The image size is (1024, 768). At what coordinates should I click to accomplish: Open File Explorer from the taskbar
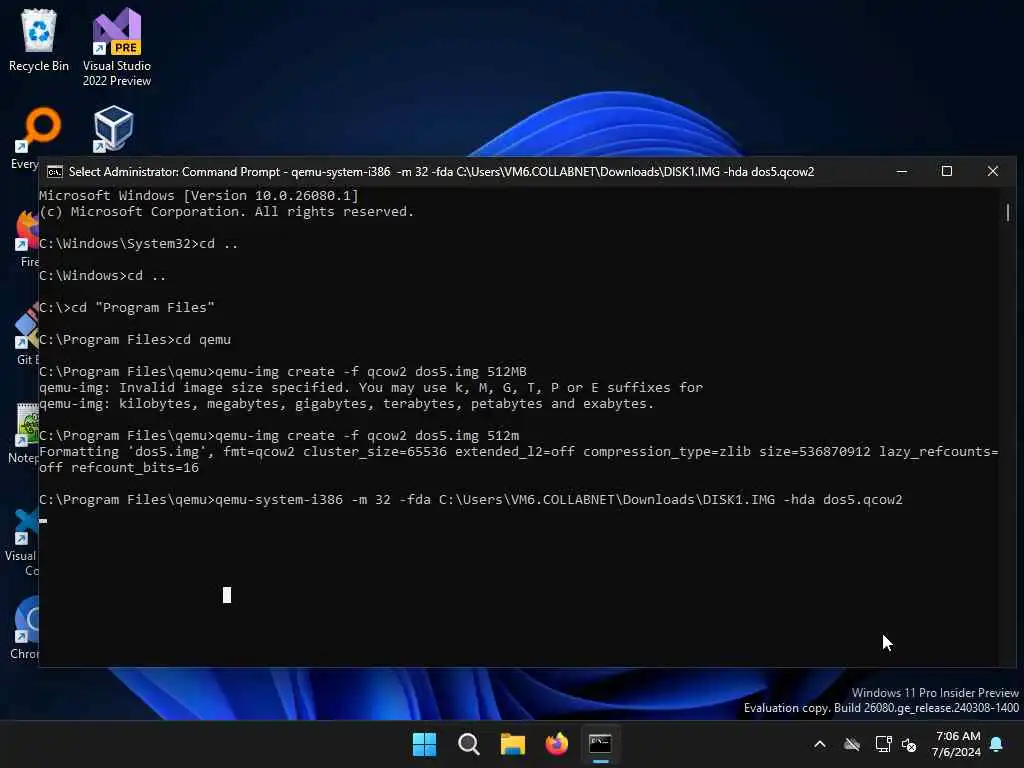[513, 744]
